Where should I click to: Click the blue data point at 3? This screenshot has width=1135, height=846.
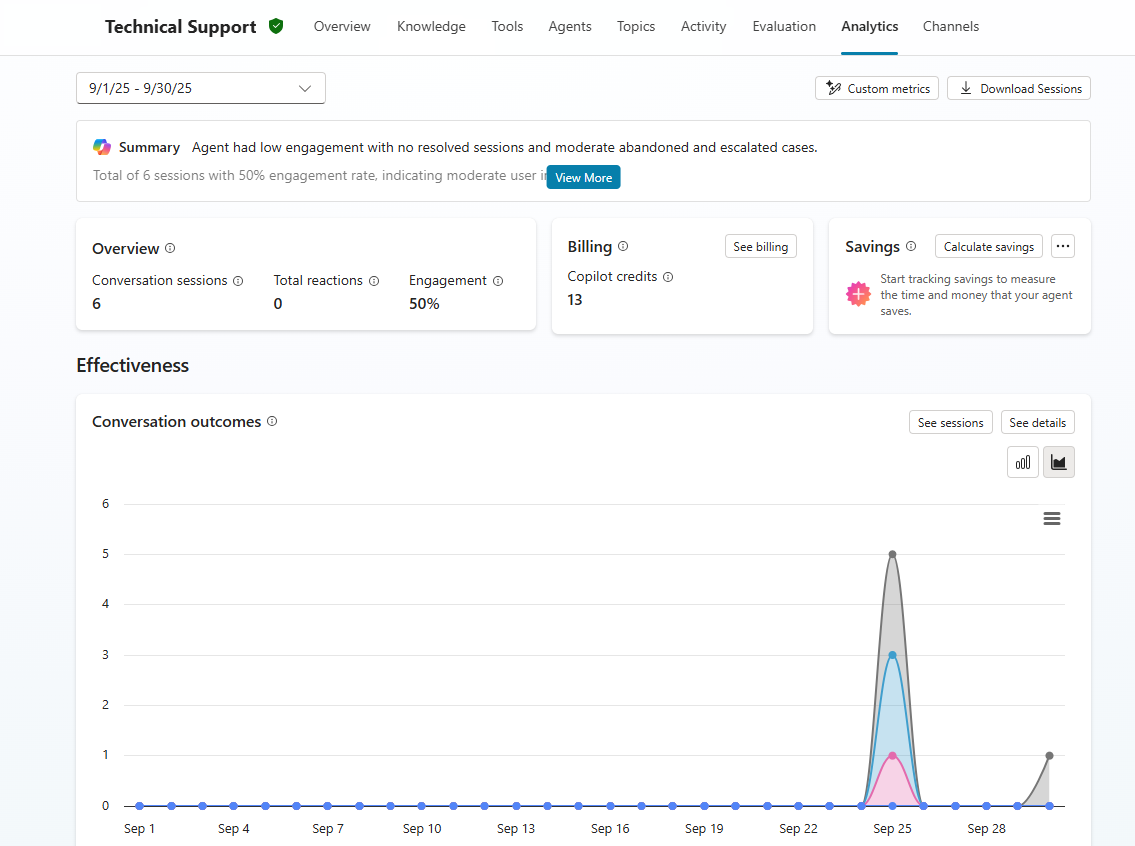pos(893,655)
